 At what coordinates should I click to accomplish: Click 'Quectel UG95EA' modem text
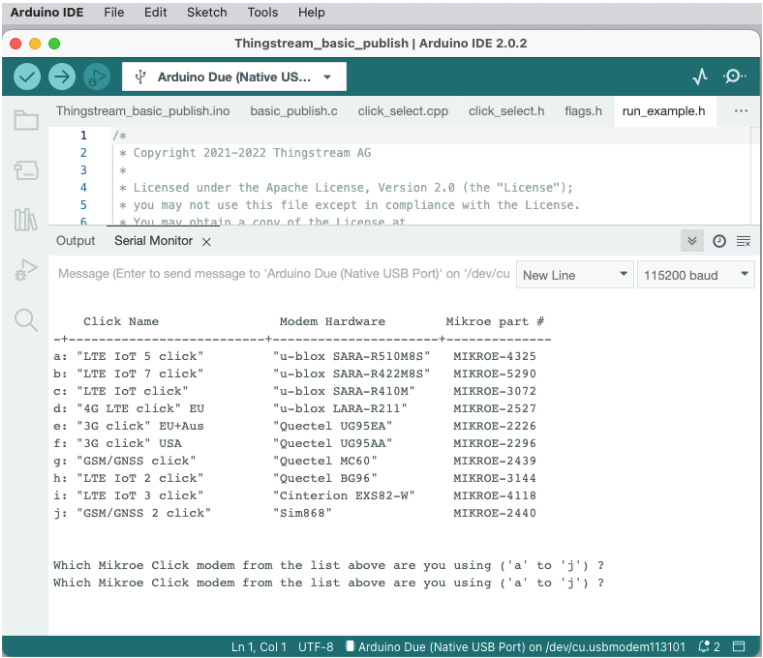(x=332, y=426)
